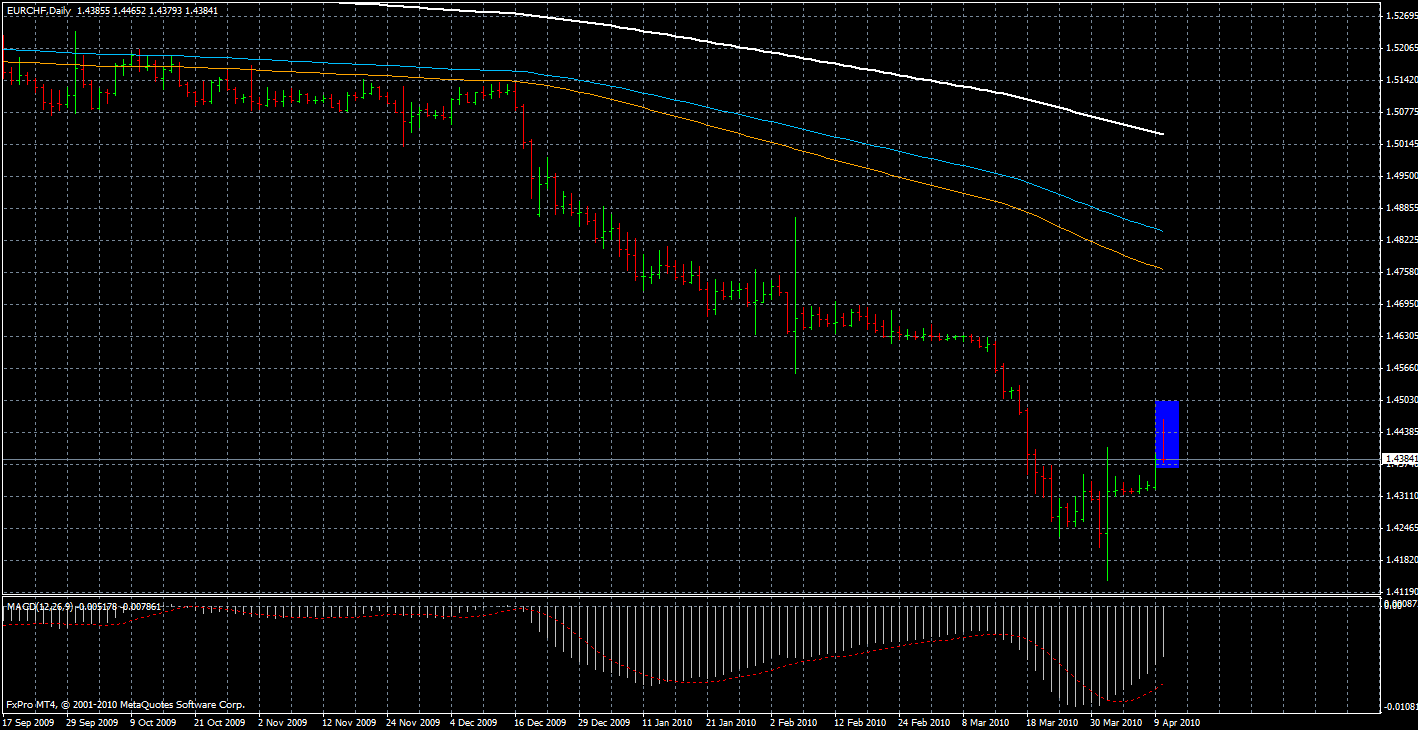The image size is (1418, 730).
Task: Click the 1.46950 price scale label
Action: pyautogui.click(x=1401, y=304)
